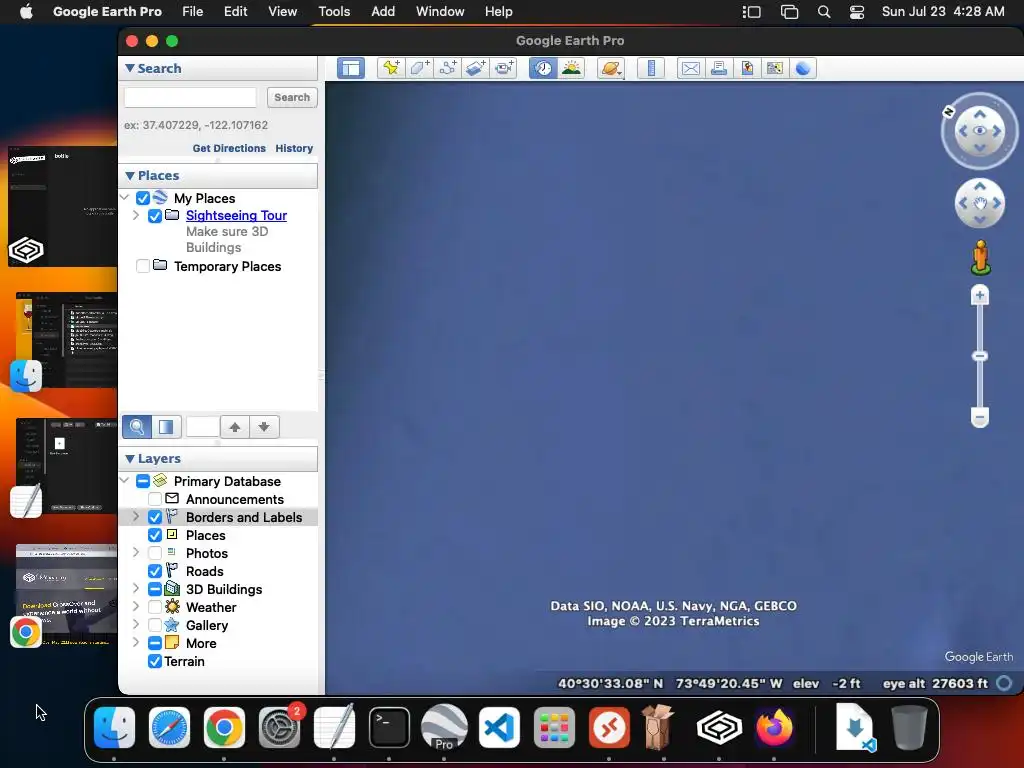Select the Add Polygon tool
The height and width of the screenshot is (768, 1024).
pos(419,68)
